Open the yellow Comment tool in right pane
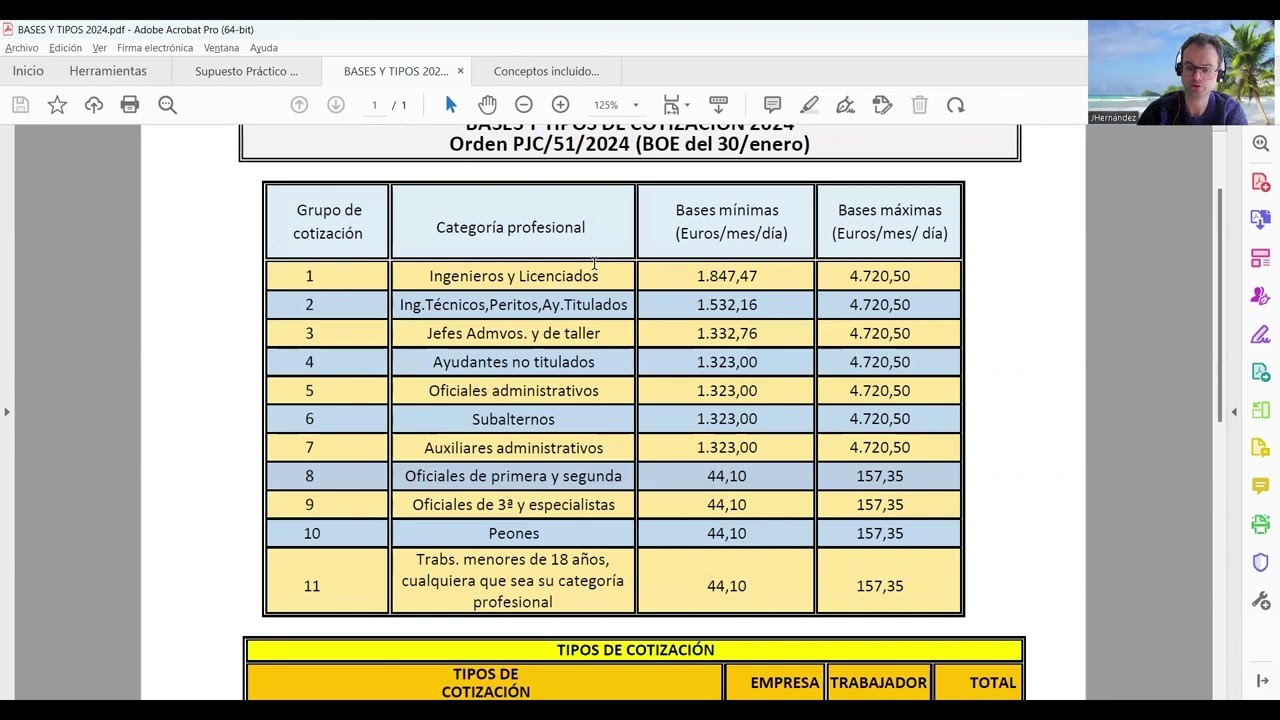Image resolution: width=1280 pixels, height=720 pixels. coord(1261,486)
